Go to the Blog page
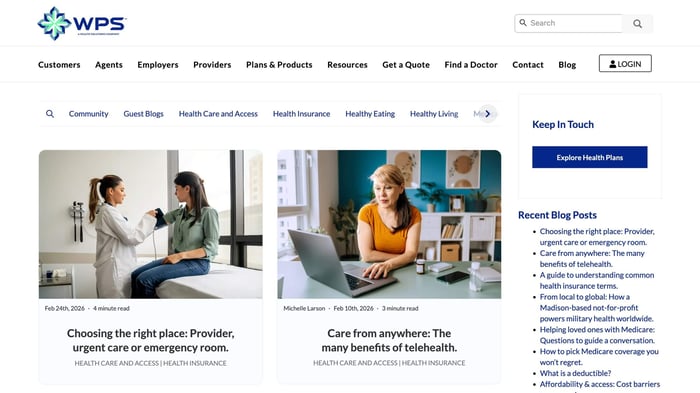This screenshot has width=700, height=393. [x=567, y=65]
